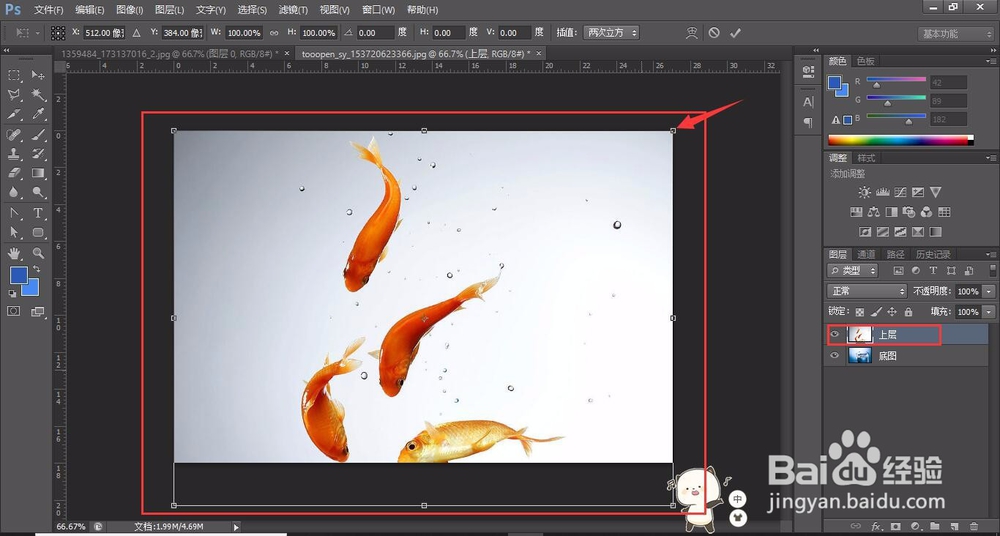Select the Dodge tool

(38, 192)
